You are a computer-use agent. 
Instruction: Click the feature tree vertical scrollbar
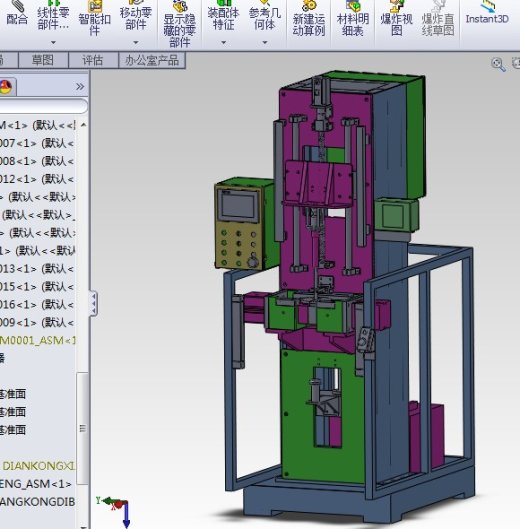point(82,428)
